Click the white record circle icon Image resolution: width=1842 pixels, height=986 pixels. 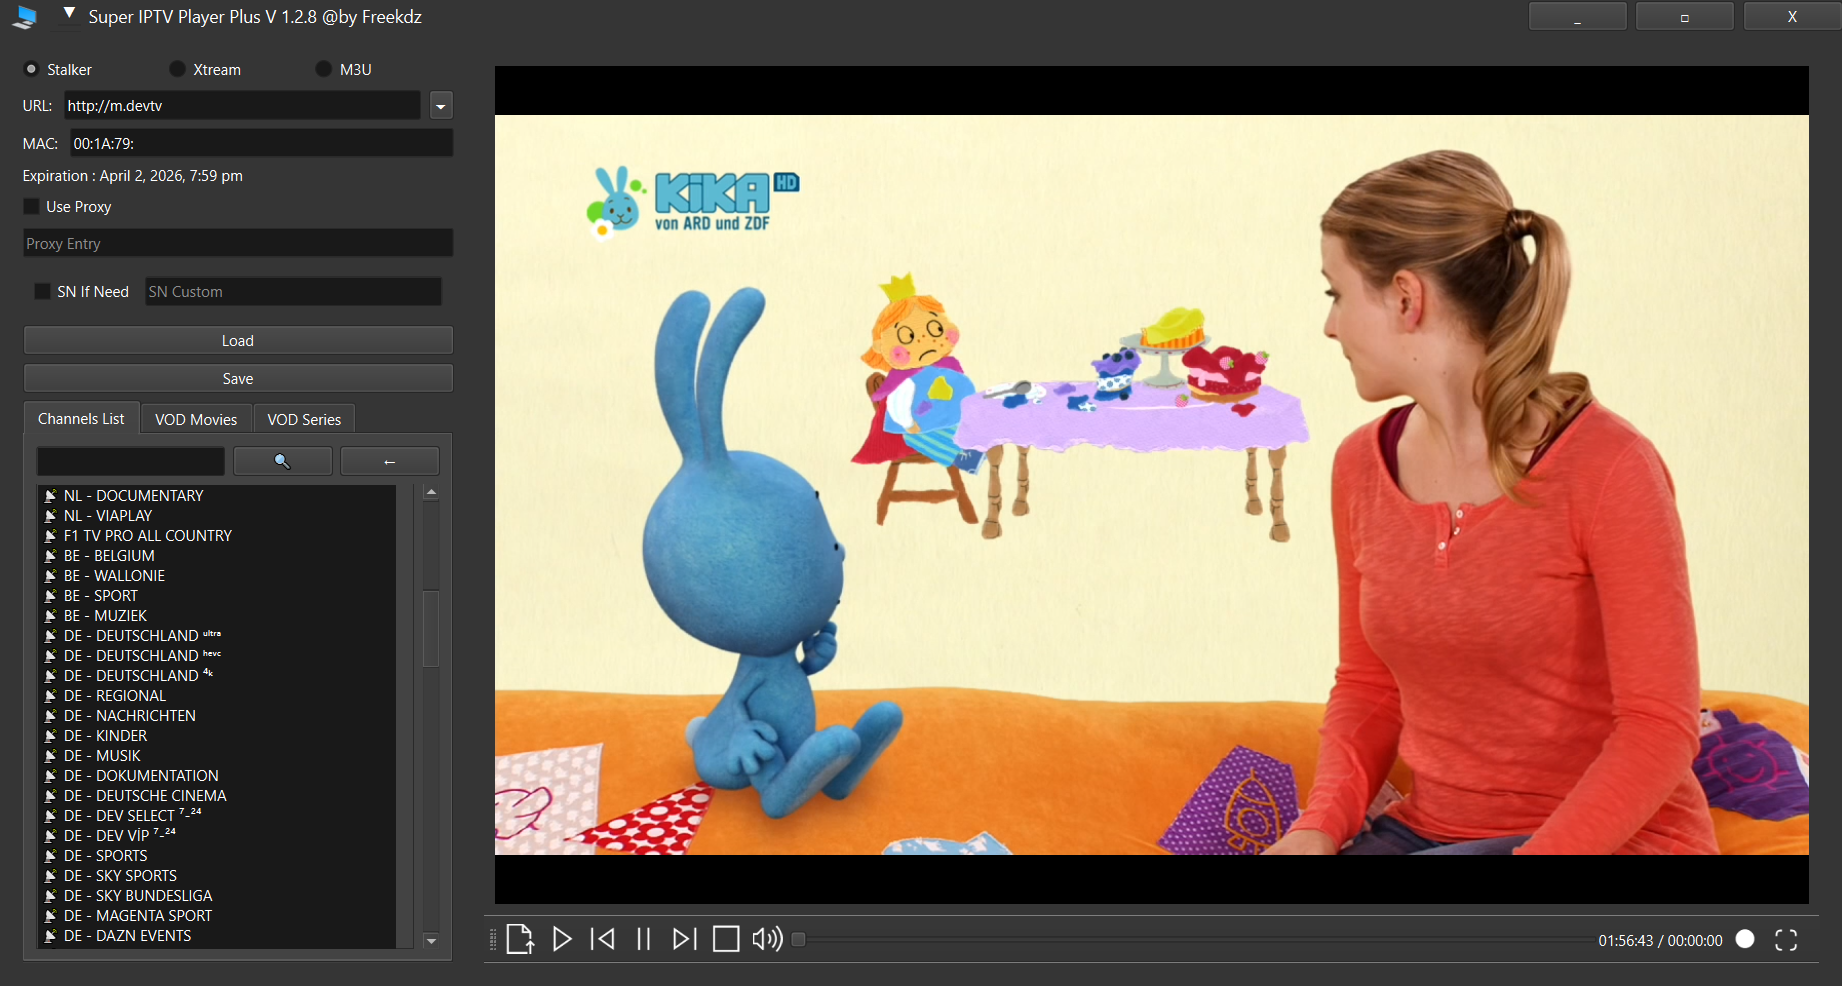[1745, 939]
